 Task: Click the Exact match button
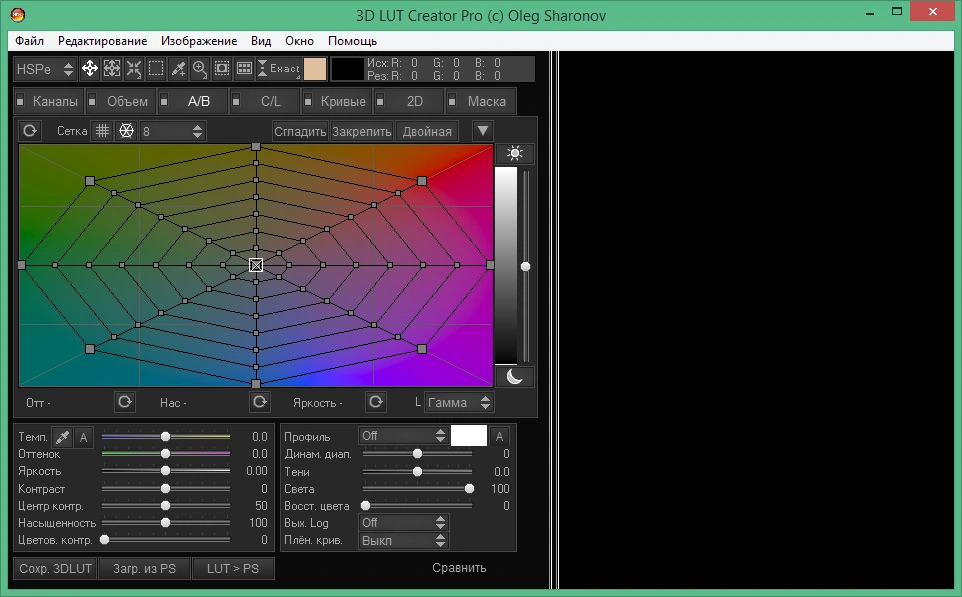pos(279,69)
